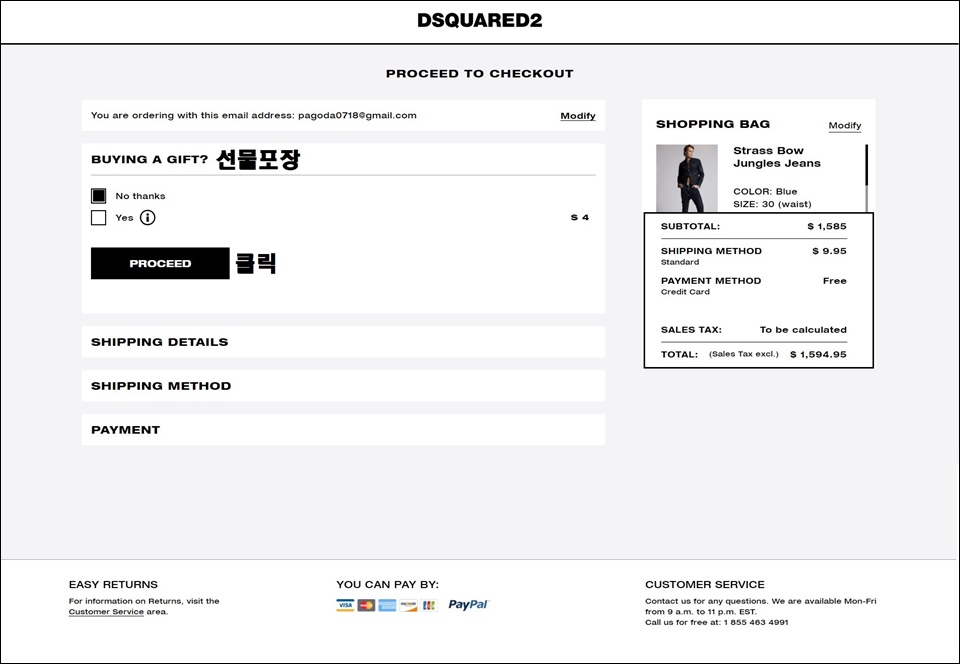Modify the Shopping Bag contents

(x=845, y=125)
